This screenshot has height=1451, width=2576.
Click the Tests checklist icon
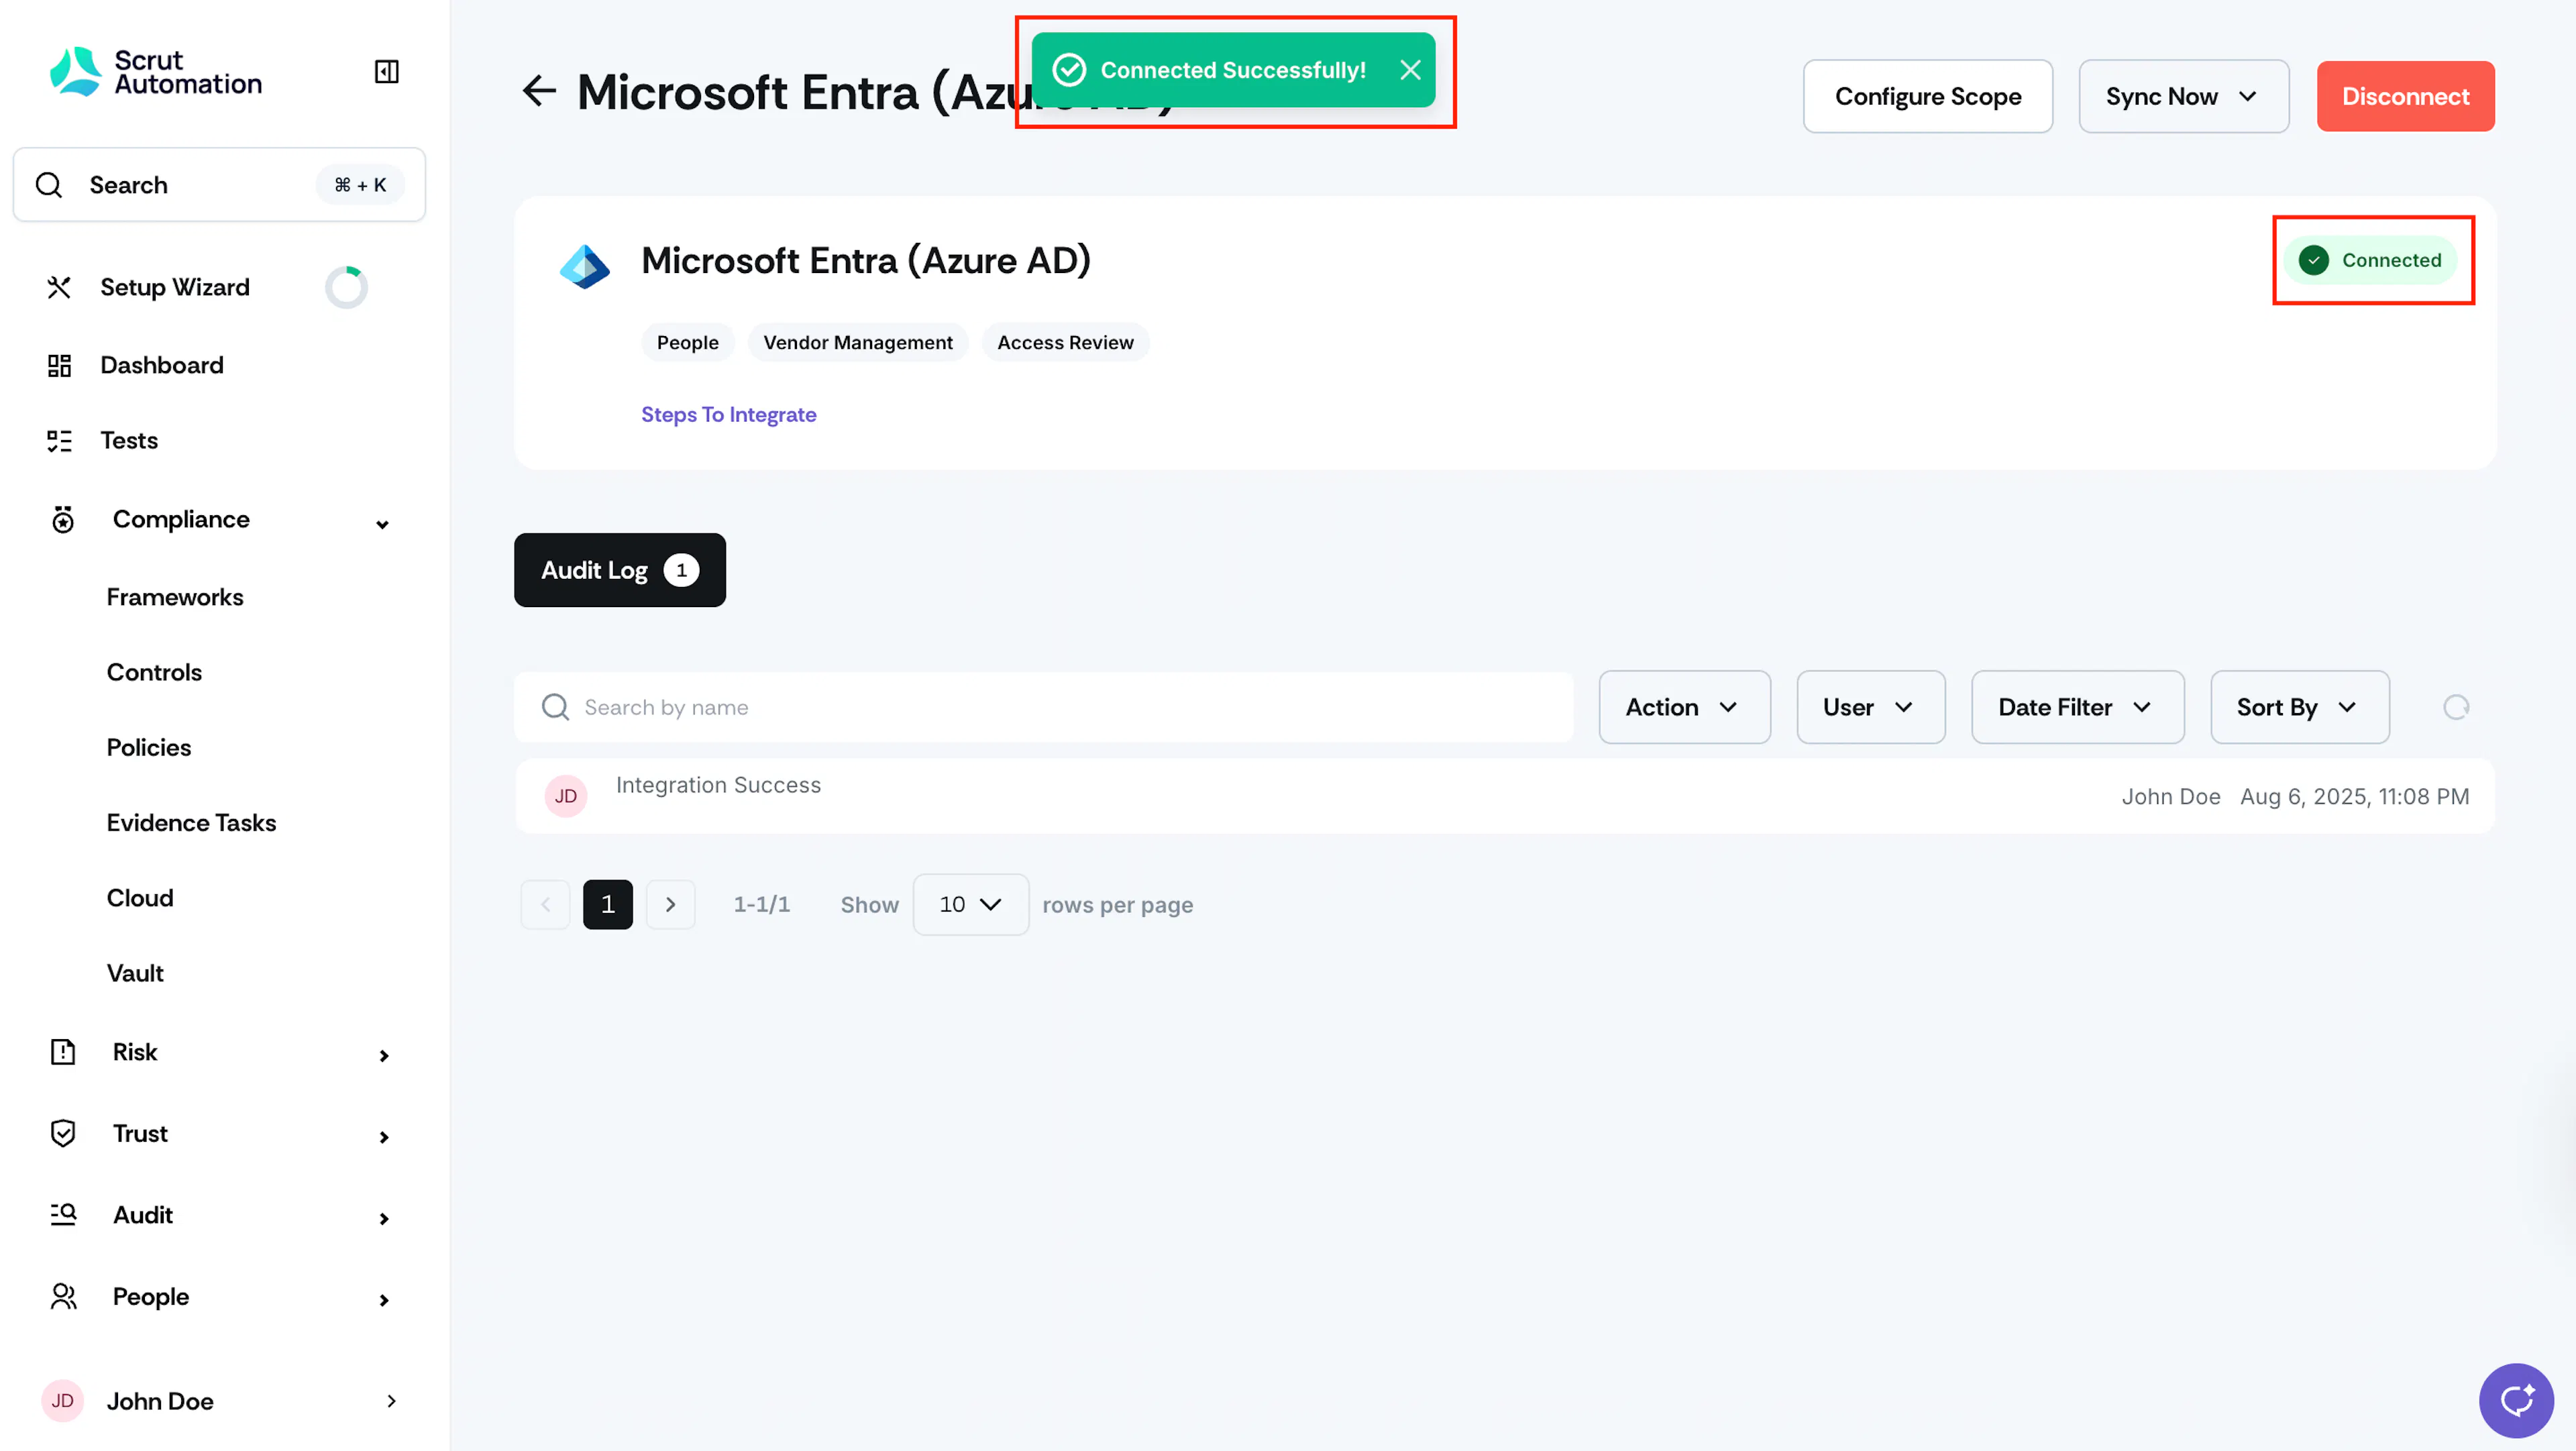pos(60,441)
